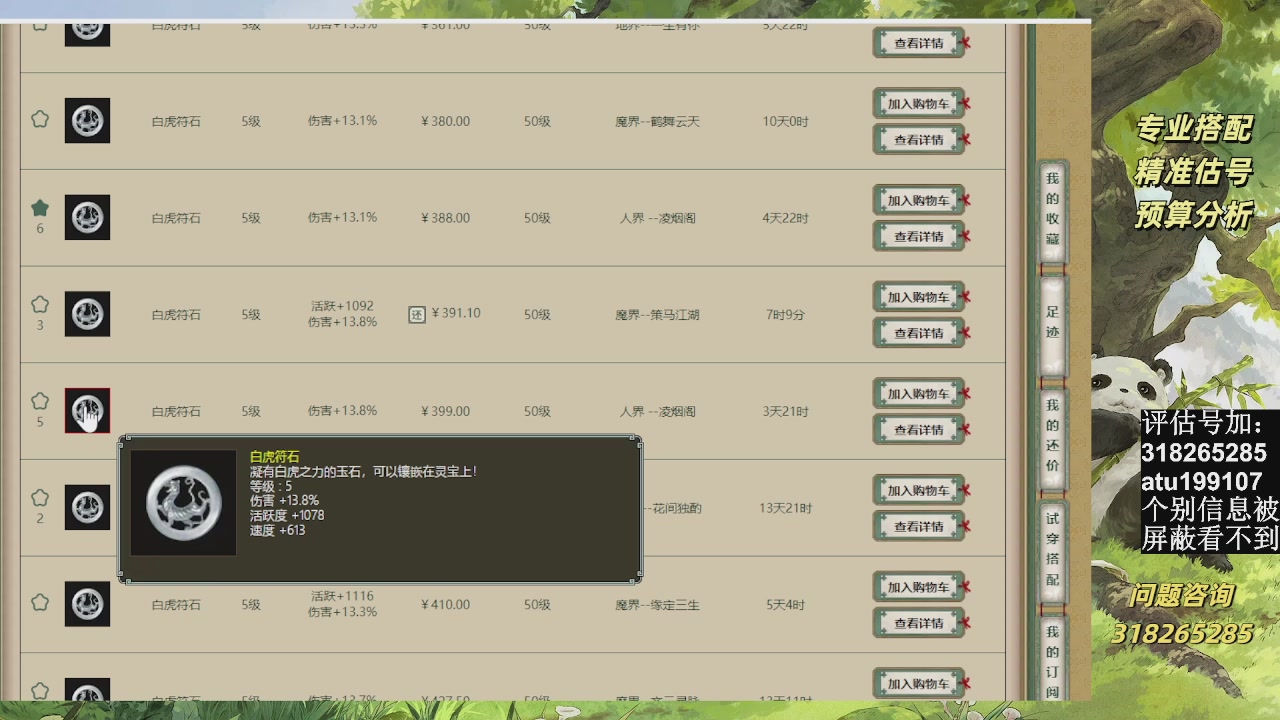Click the item icon in the ¥388.00 row
This screenshot has height=720, width=1280.
pyautogui.click(x=87, y=217)
